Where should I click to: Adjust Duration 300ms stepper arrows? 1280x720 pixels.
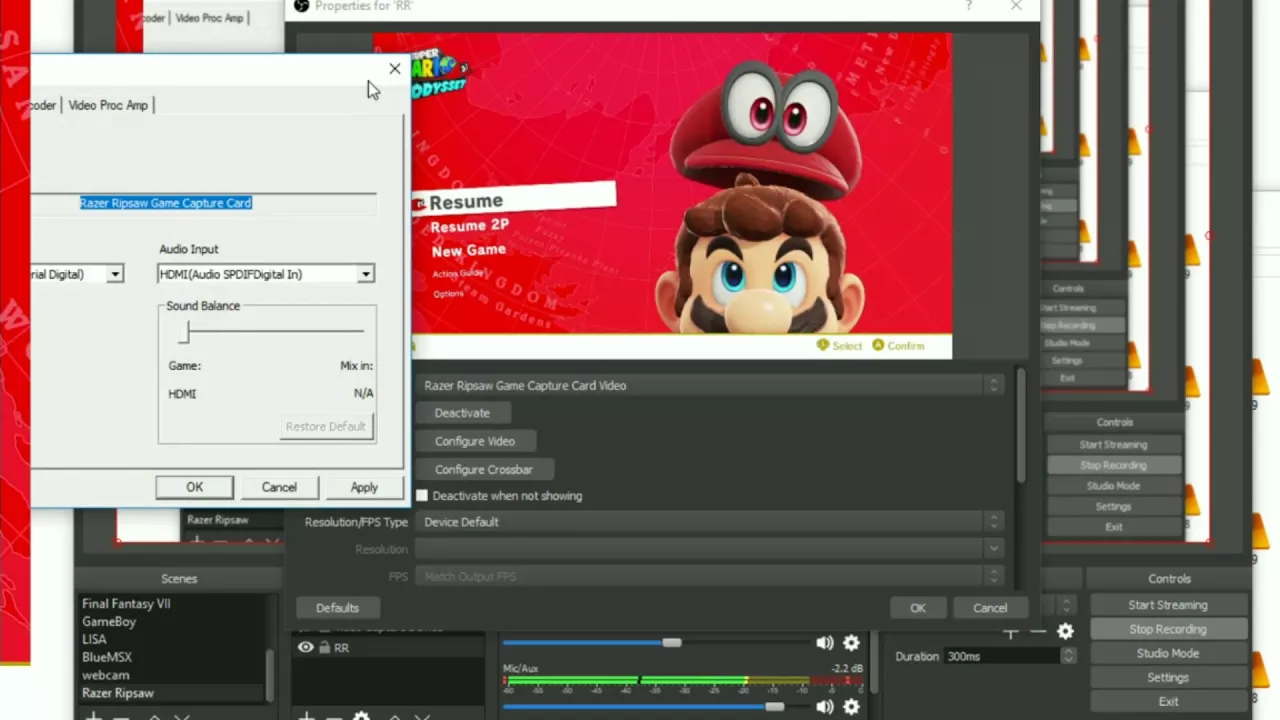(1068, 656)
